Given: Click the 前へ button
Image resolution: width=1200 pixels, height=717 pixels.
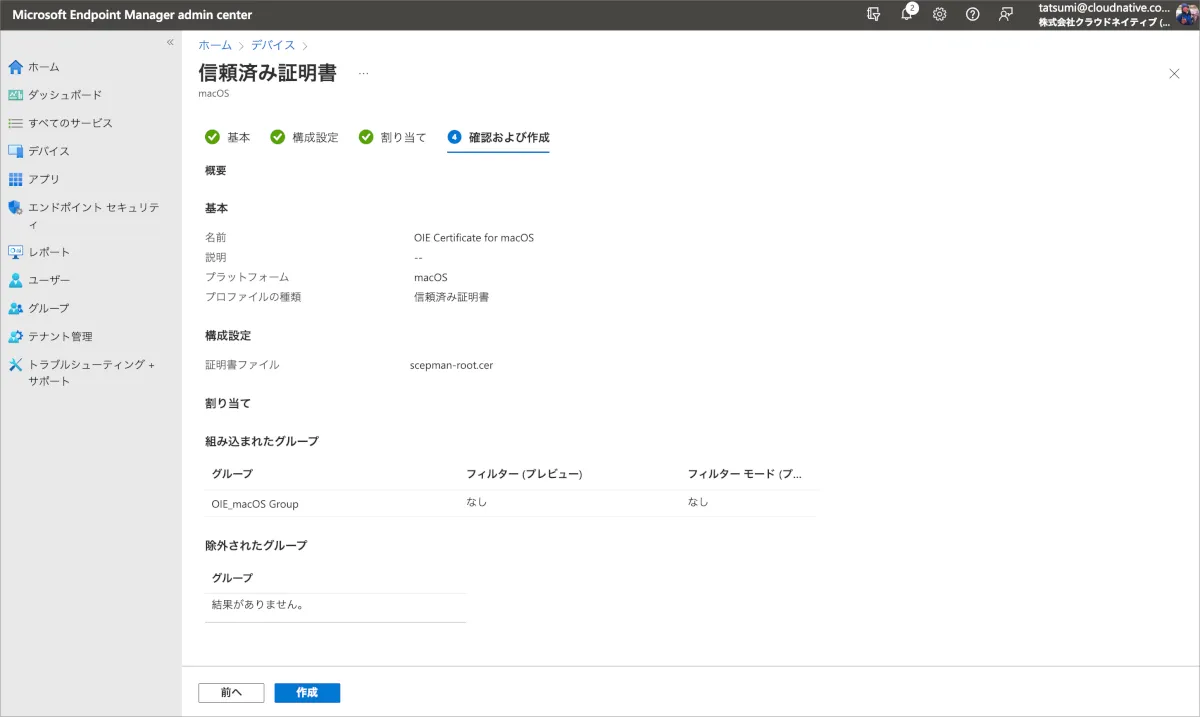Looking at the screenshot, I should click(x=231, y=693).
